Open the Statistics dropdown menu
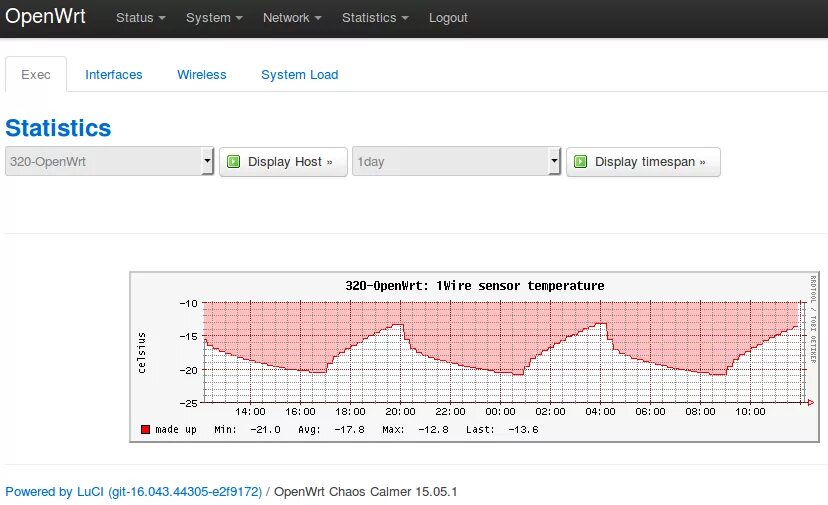 (375, 17)
